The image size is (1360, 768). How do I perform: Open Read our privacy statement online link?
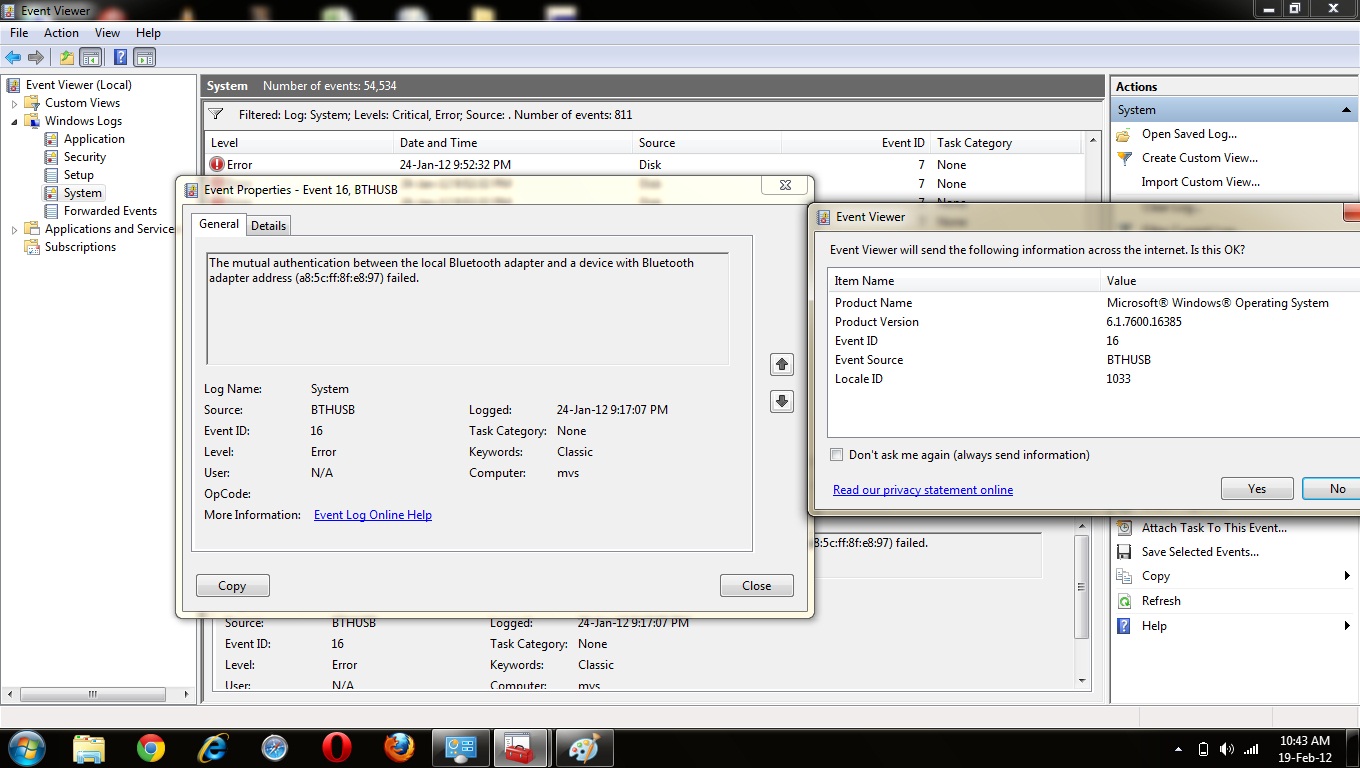tap(923, 490)
